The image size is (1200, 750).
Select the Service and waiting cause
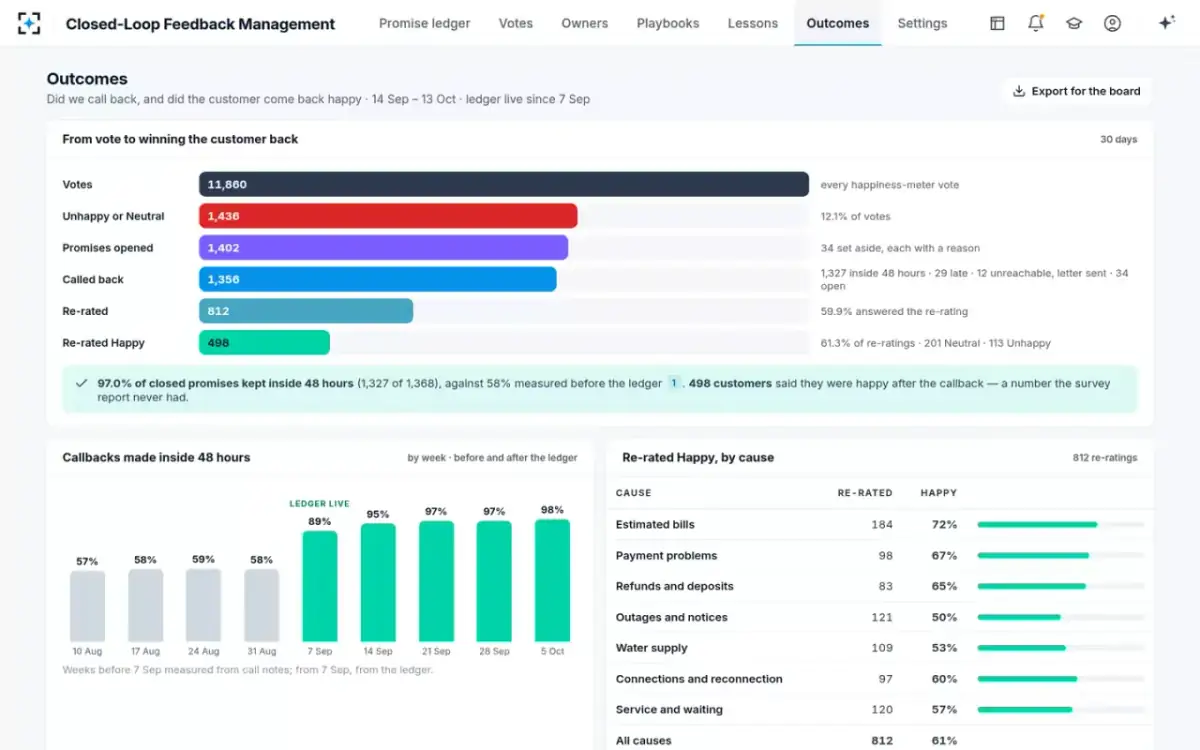(x=669, y=710)
